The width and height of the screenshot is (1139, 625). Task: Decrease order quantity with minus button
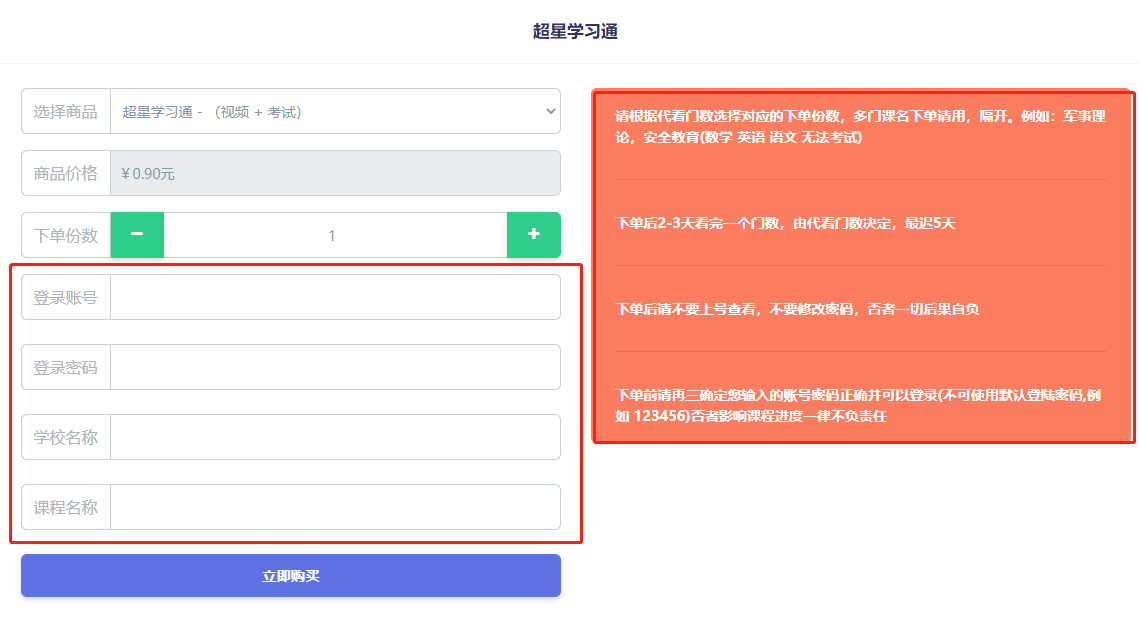(x=137, y=235)
